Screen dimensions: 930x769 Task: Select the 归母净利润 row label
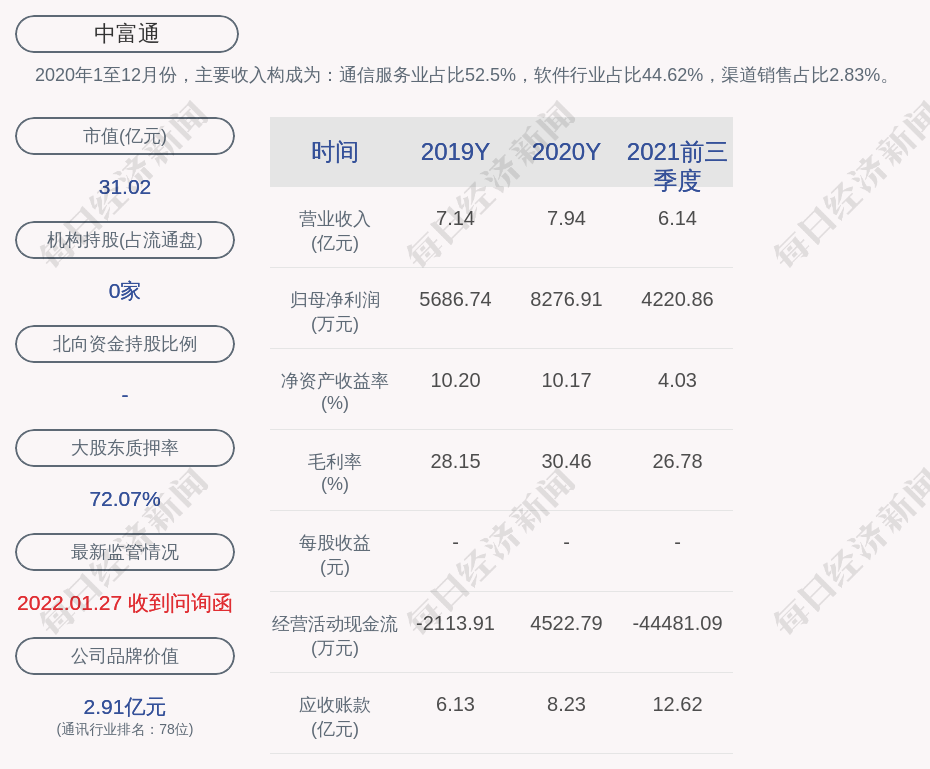(x=335, y=311)
